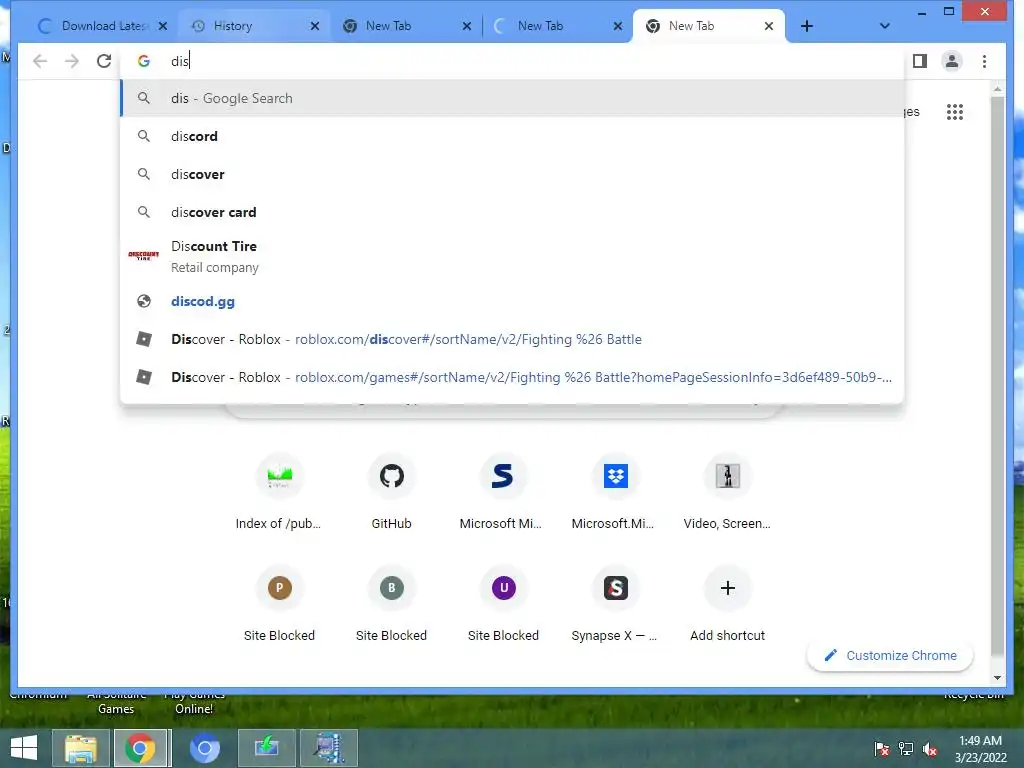Open File Explorer from the taskbar
Image resolution: width=1024 pixels, height=768 pixels.
[80, 748]
